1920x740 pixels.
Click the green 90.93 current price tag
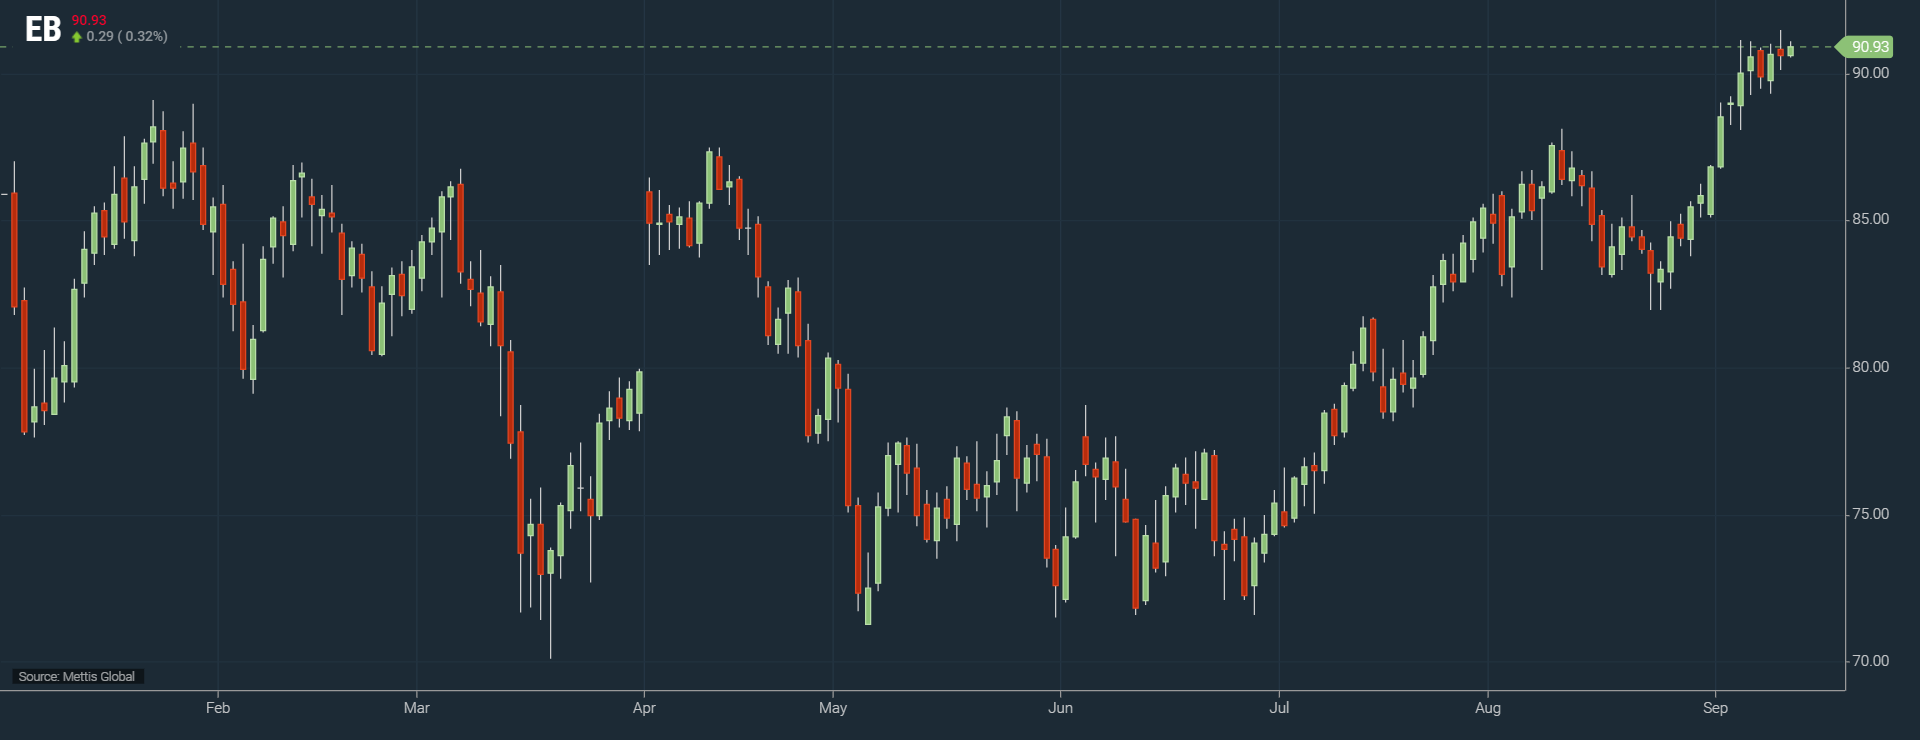[1868, 47]
